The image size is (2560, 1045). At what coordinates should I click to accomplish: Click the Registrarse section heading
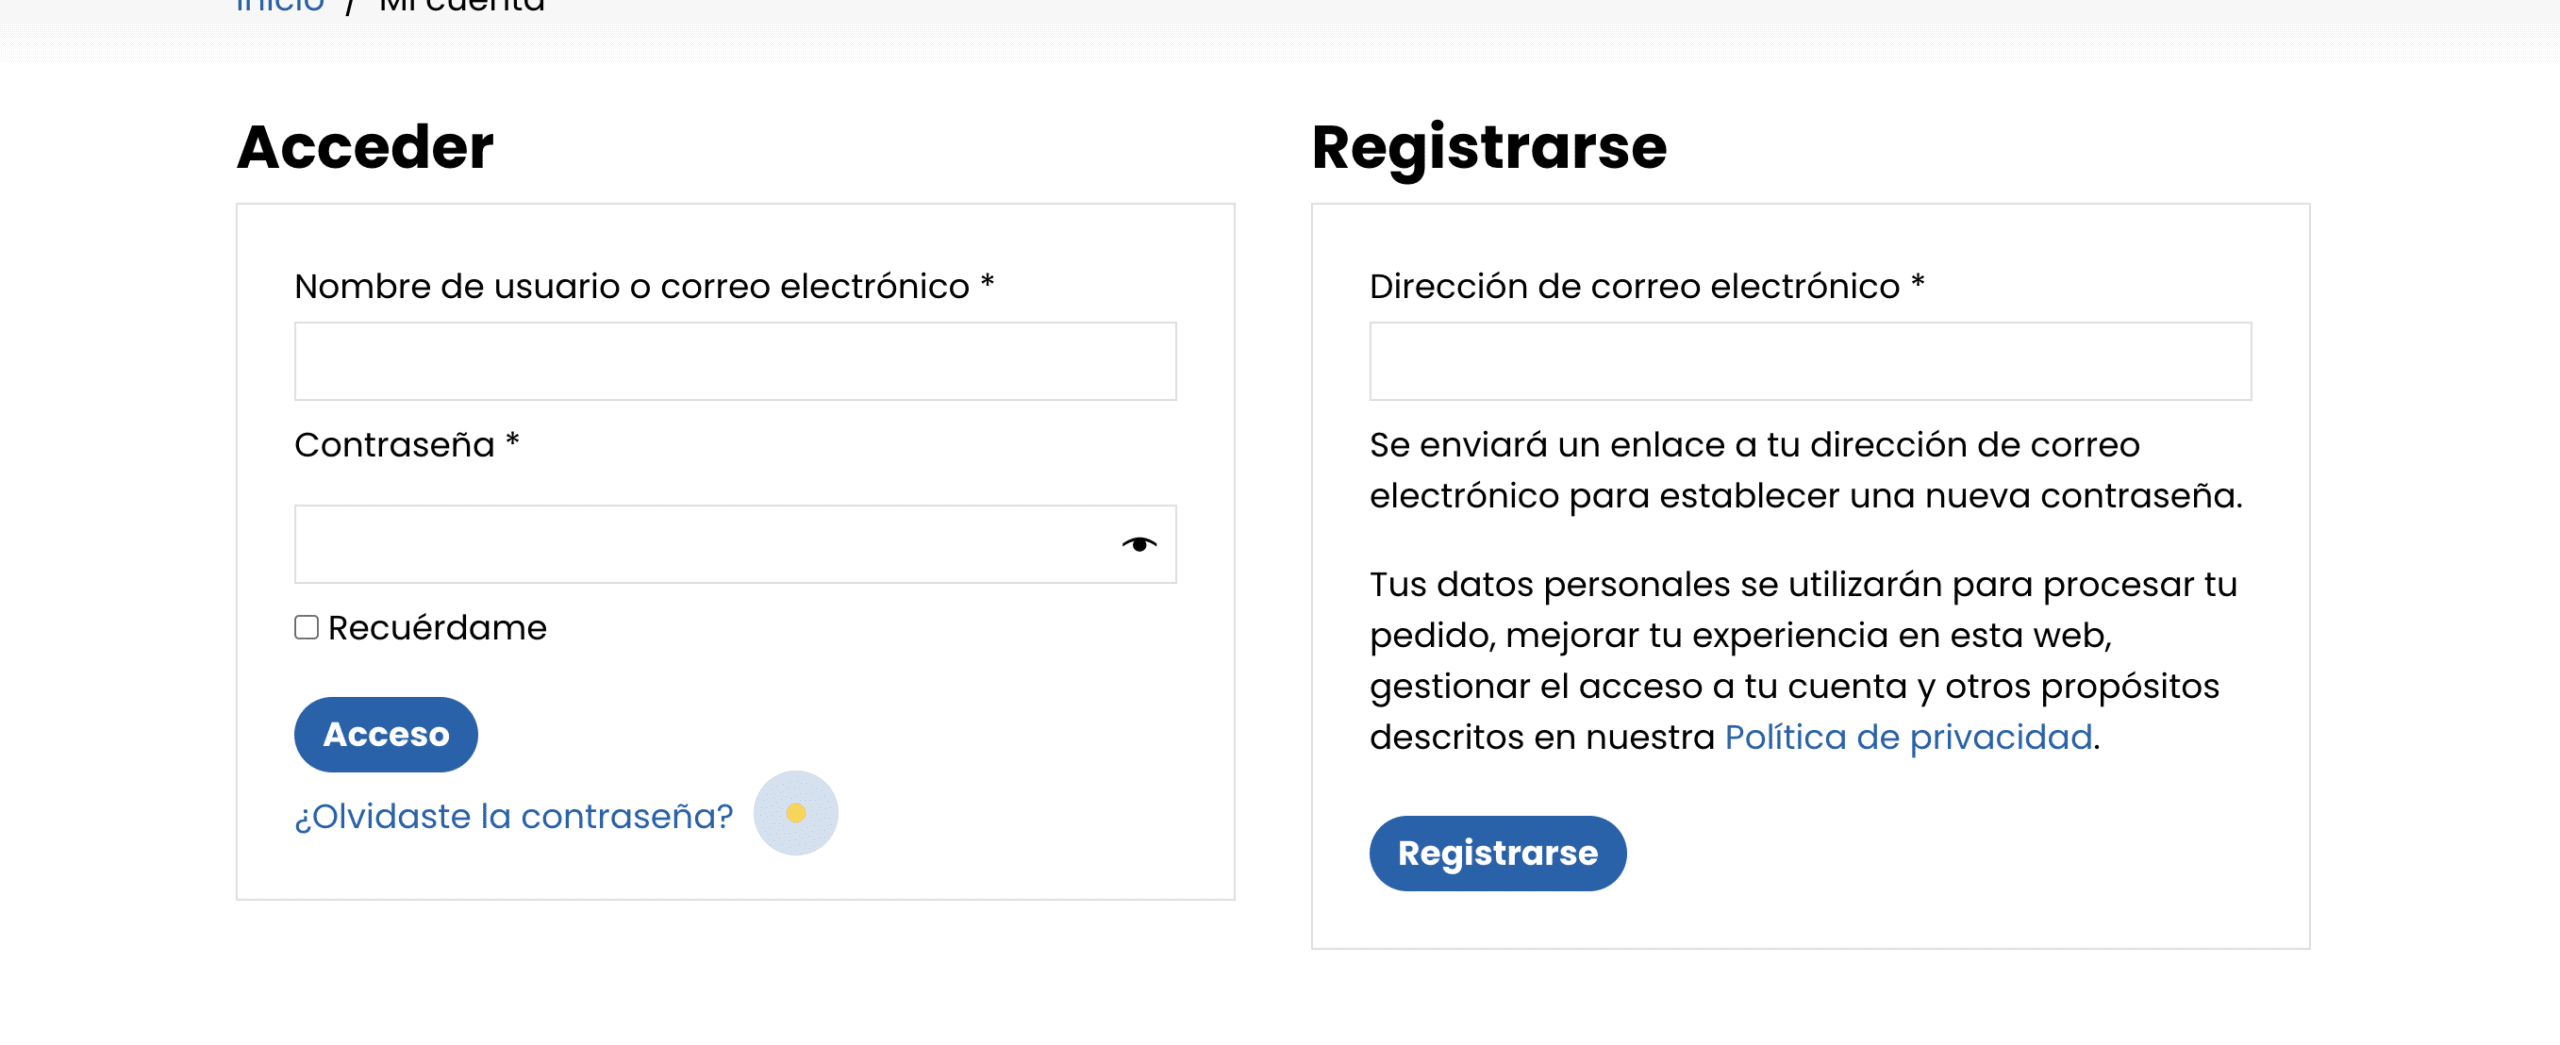tap(1489, 147)
